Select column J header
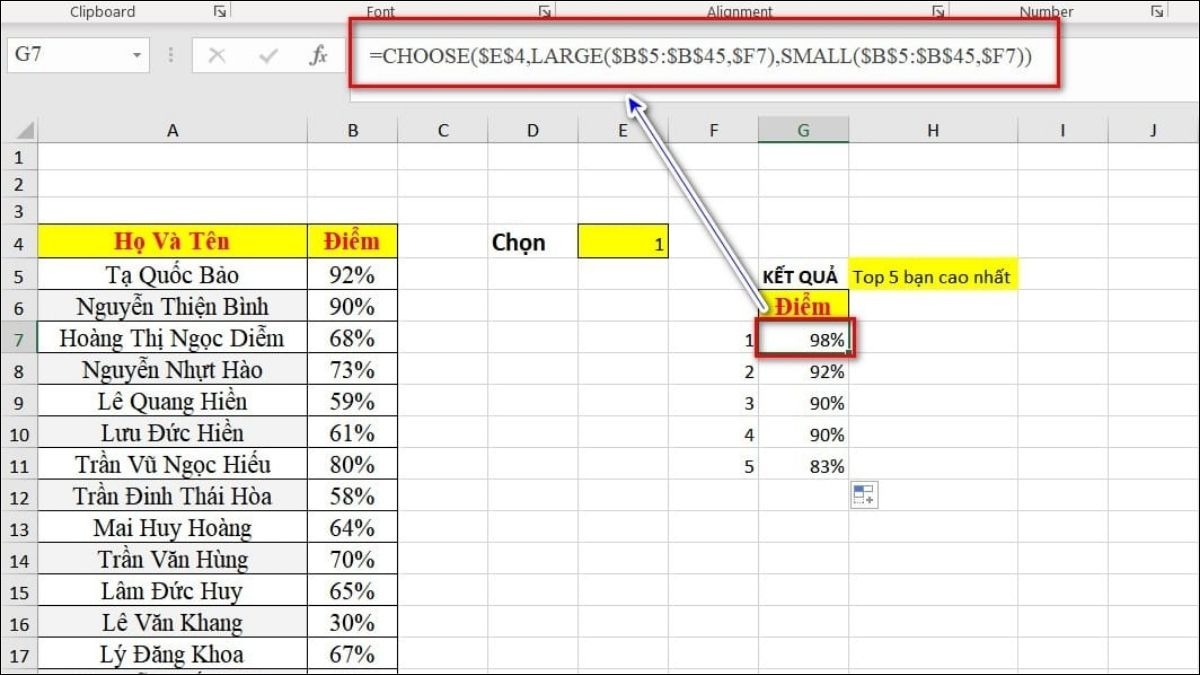1200x675 pixels. pyautogui.click(x=1153, y=130)
